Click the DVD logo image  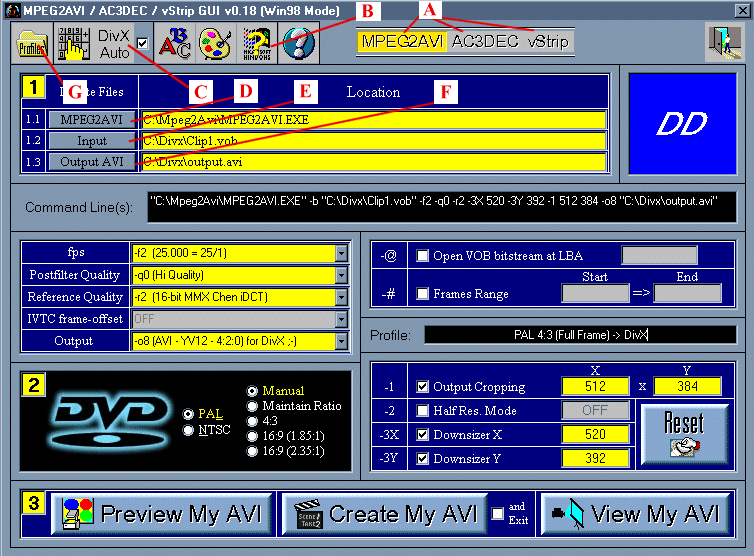[111, 421]
